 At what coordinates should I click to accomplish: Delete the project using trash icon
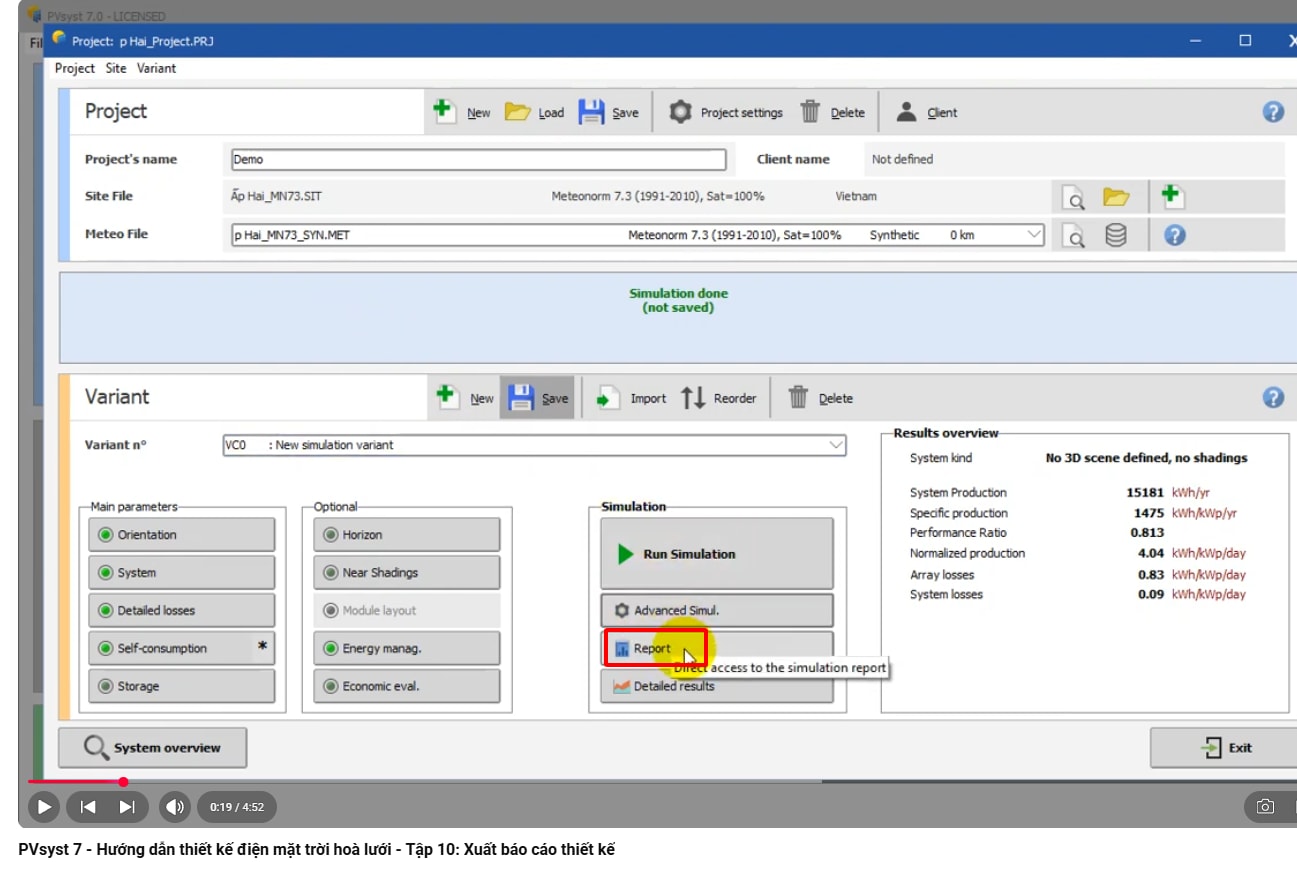coord(832,112)
